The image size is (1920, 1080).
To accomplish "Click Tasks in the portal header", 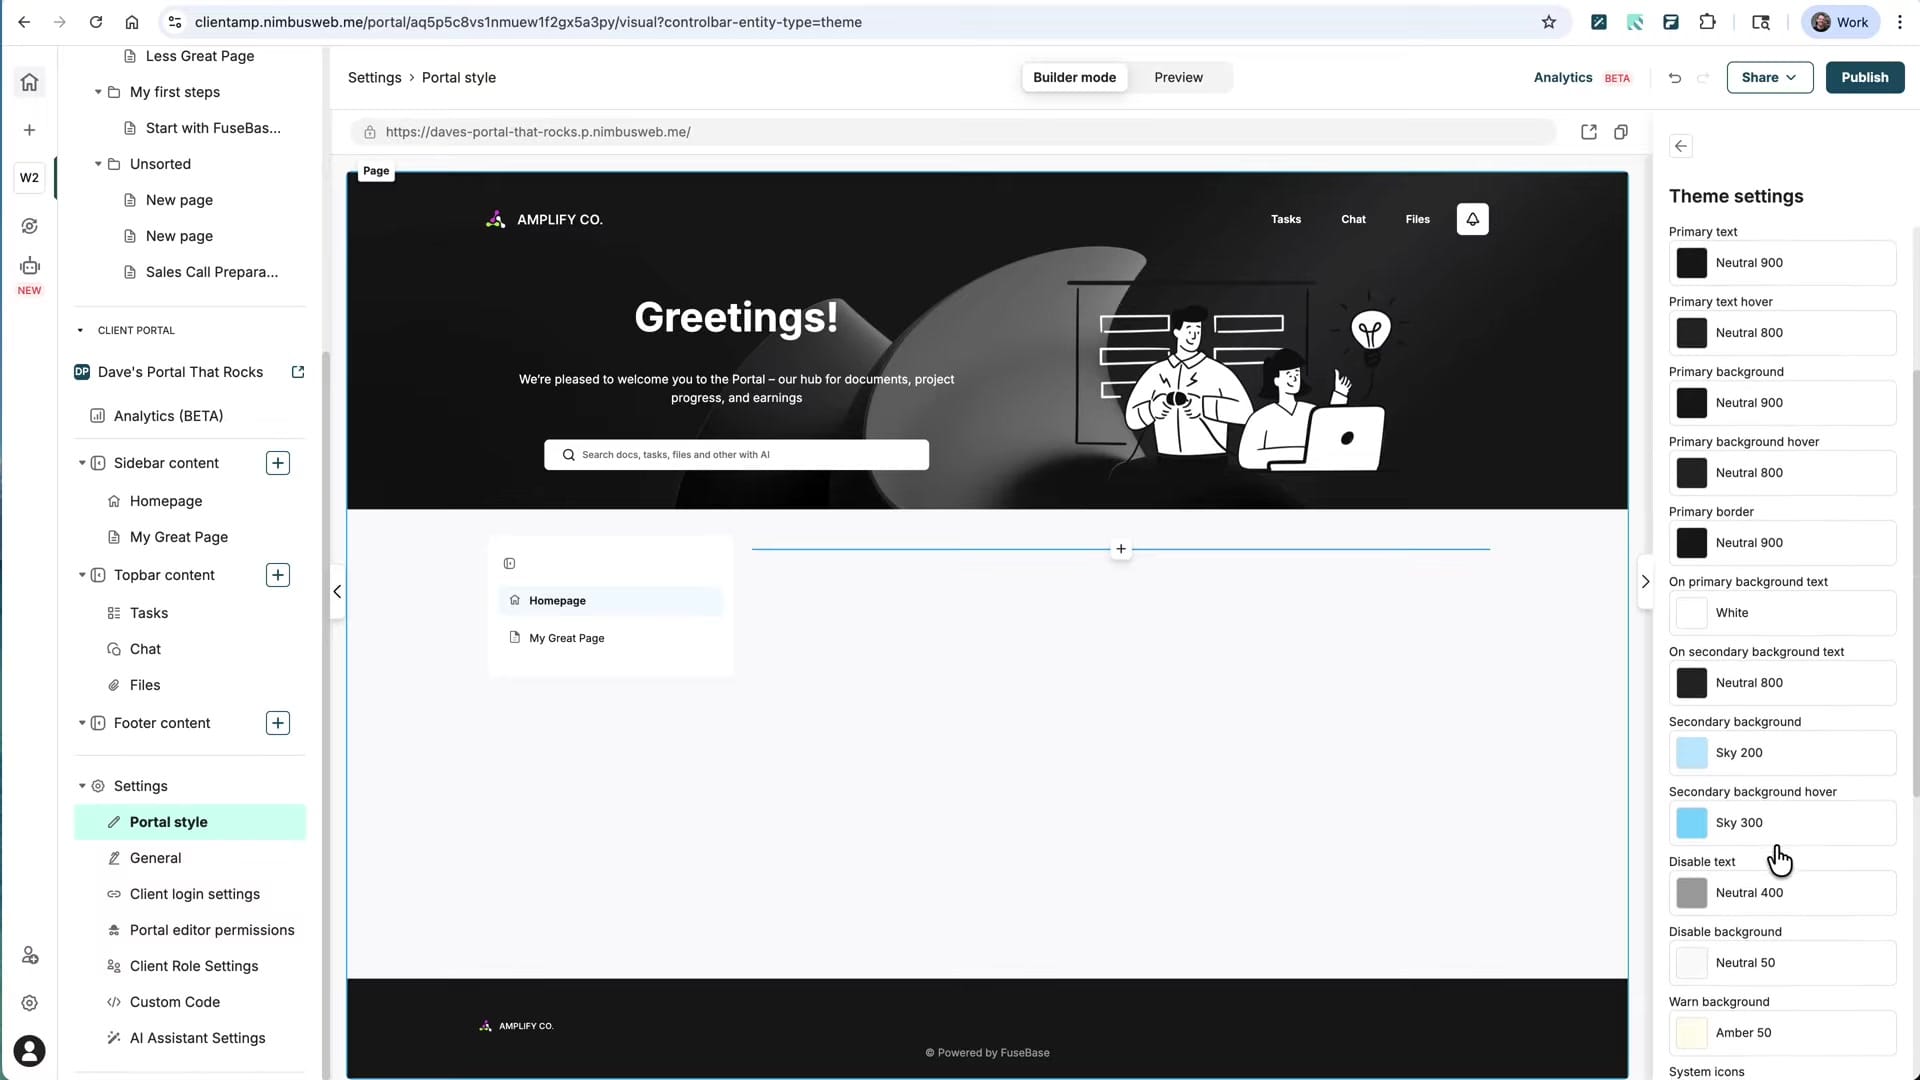I will pos(1286,219).
